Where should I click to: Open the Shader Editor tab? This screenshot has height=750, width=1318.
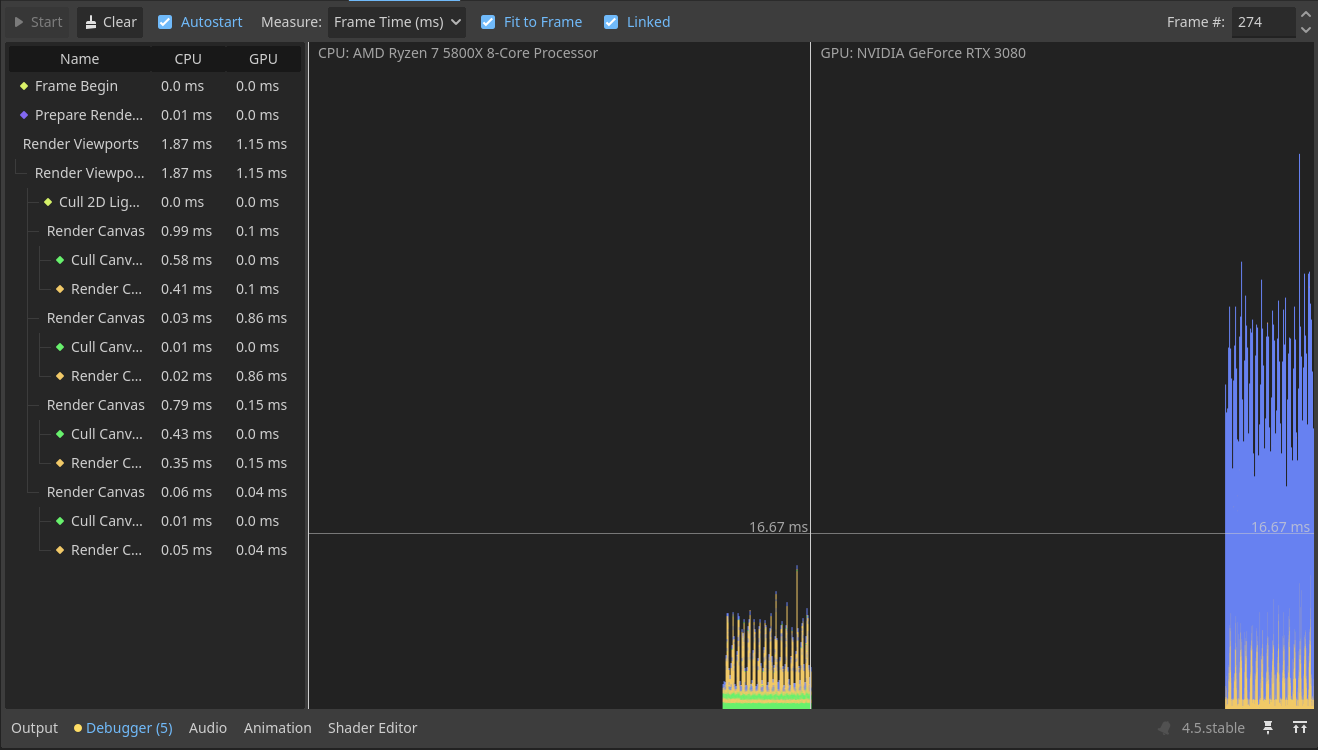click(x=372, y=728)
